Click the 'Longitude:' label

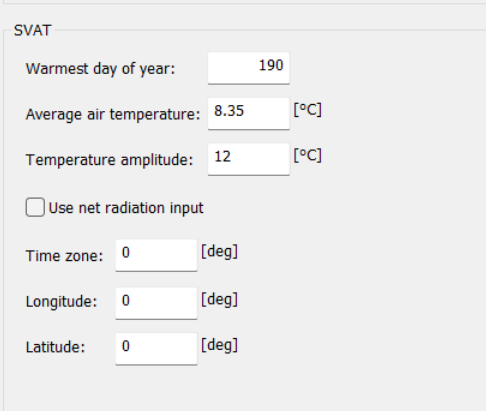[62, 302]
